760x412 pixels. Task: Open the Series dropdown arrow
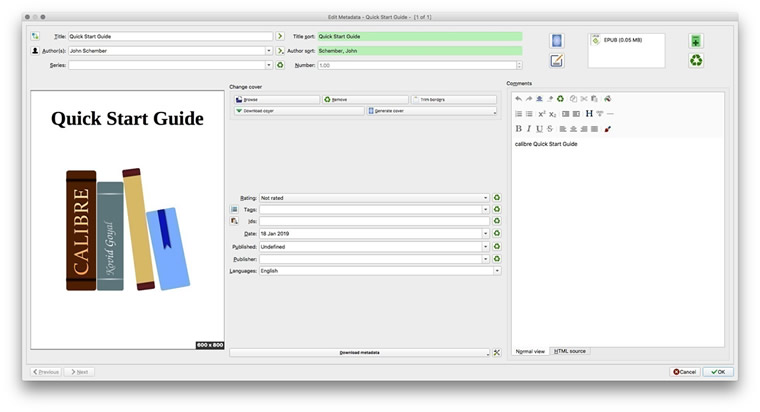click(269, 65)
